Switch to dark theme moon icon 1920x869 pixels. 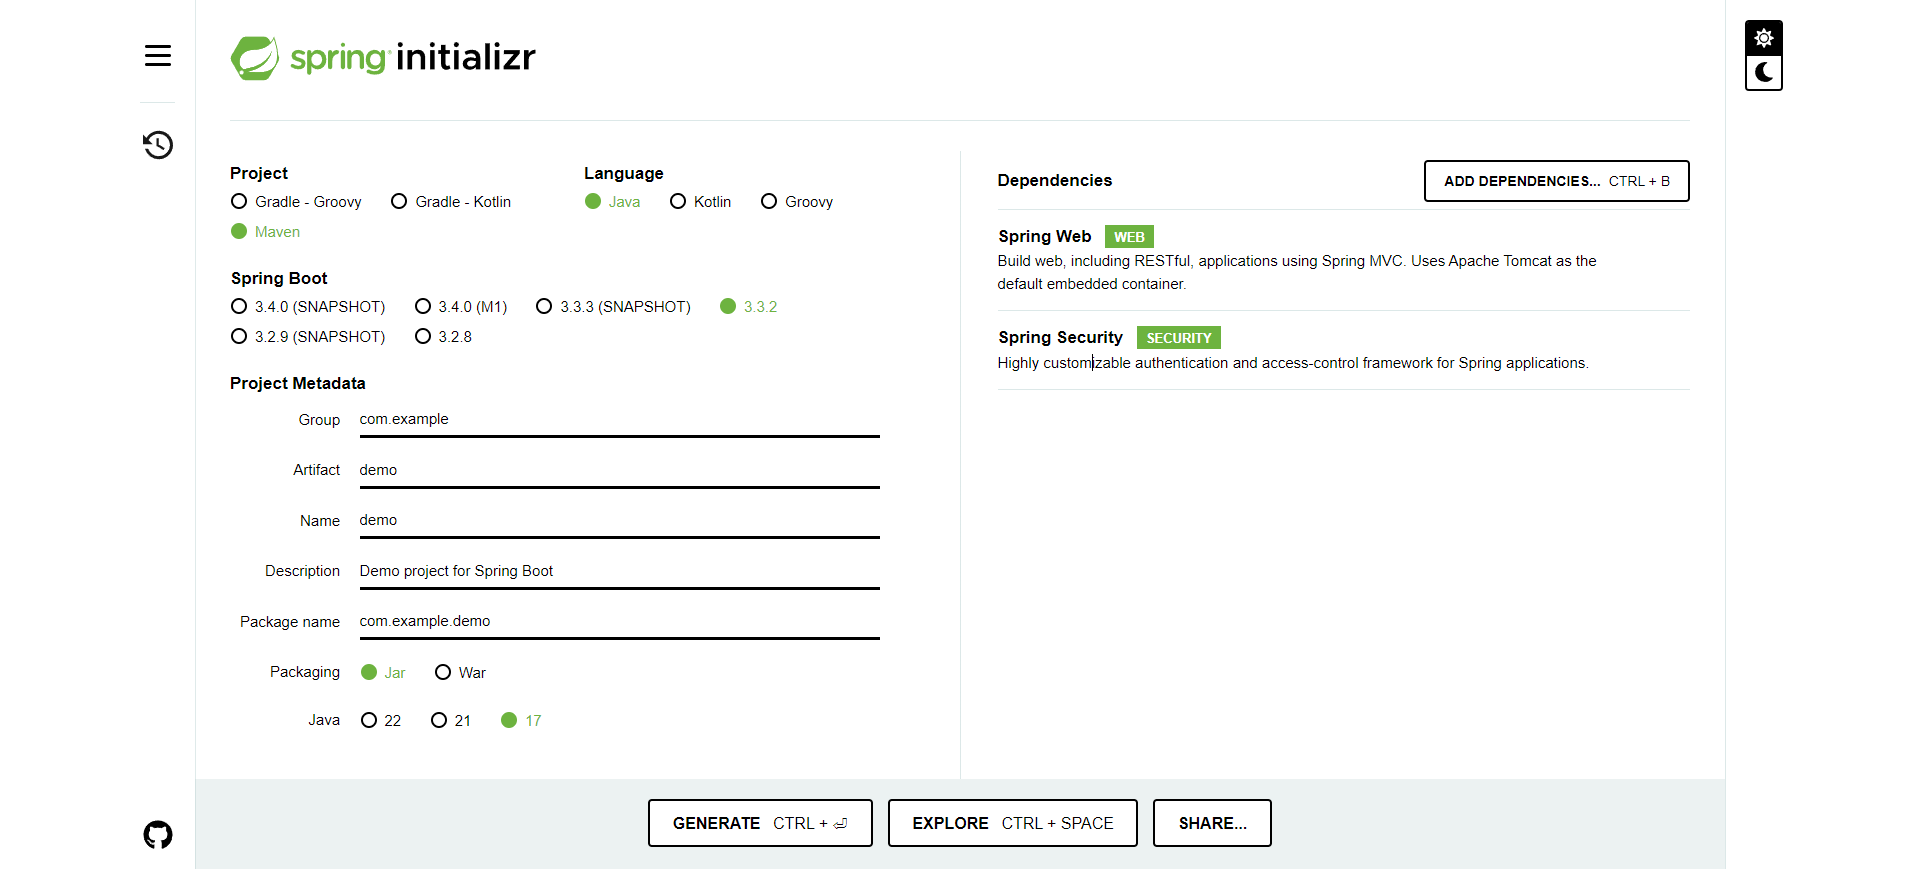[x=1763, y=73]
